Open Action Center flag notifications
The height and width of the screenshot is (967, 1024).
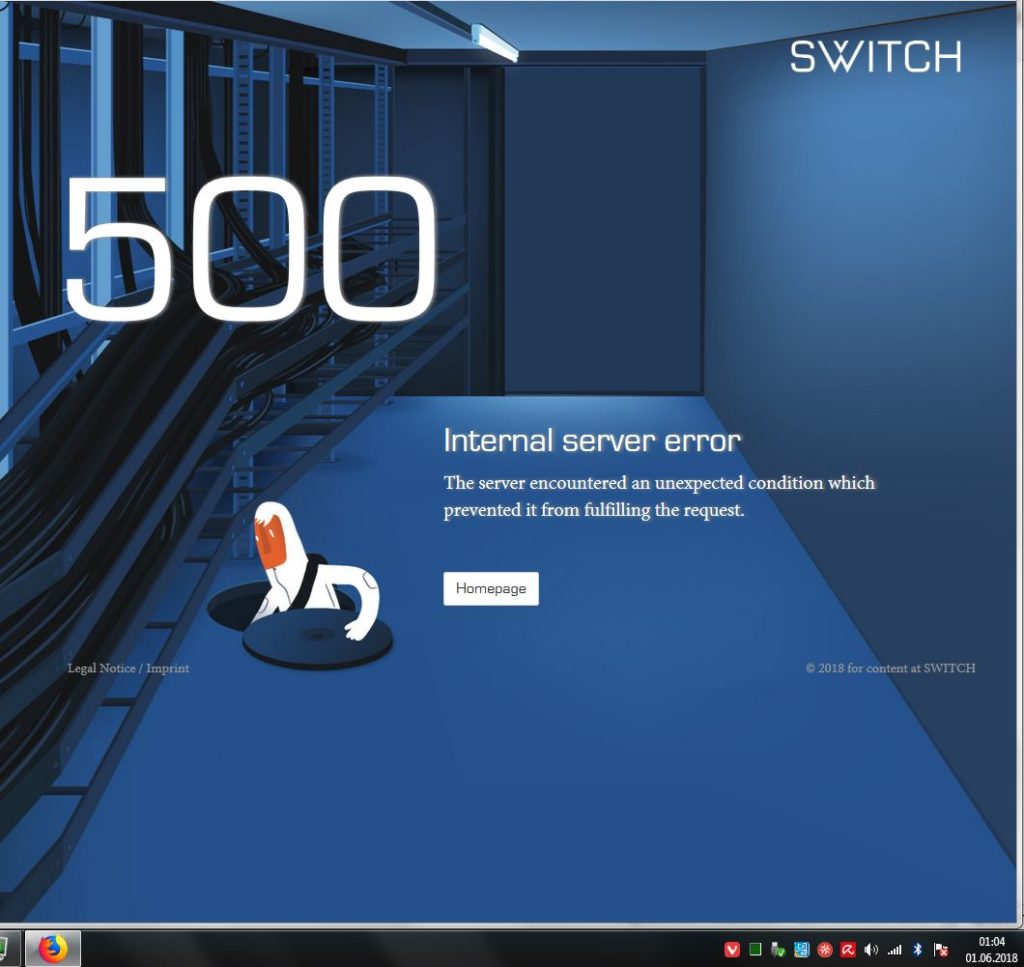point(940,949)
